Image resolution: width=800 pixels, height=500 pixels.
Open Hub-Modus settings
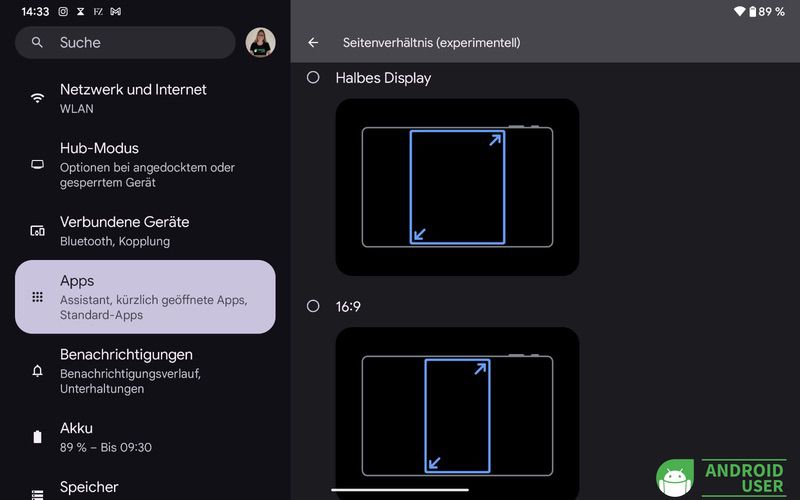pyautogui.click(x=145, y=164)
